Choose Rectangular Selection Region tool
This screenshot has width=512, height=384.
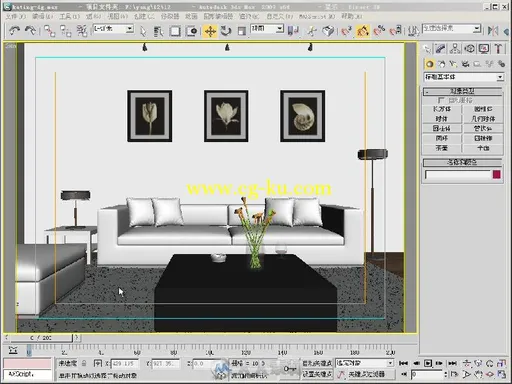click(x=175, y=31)
